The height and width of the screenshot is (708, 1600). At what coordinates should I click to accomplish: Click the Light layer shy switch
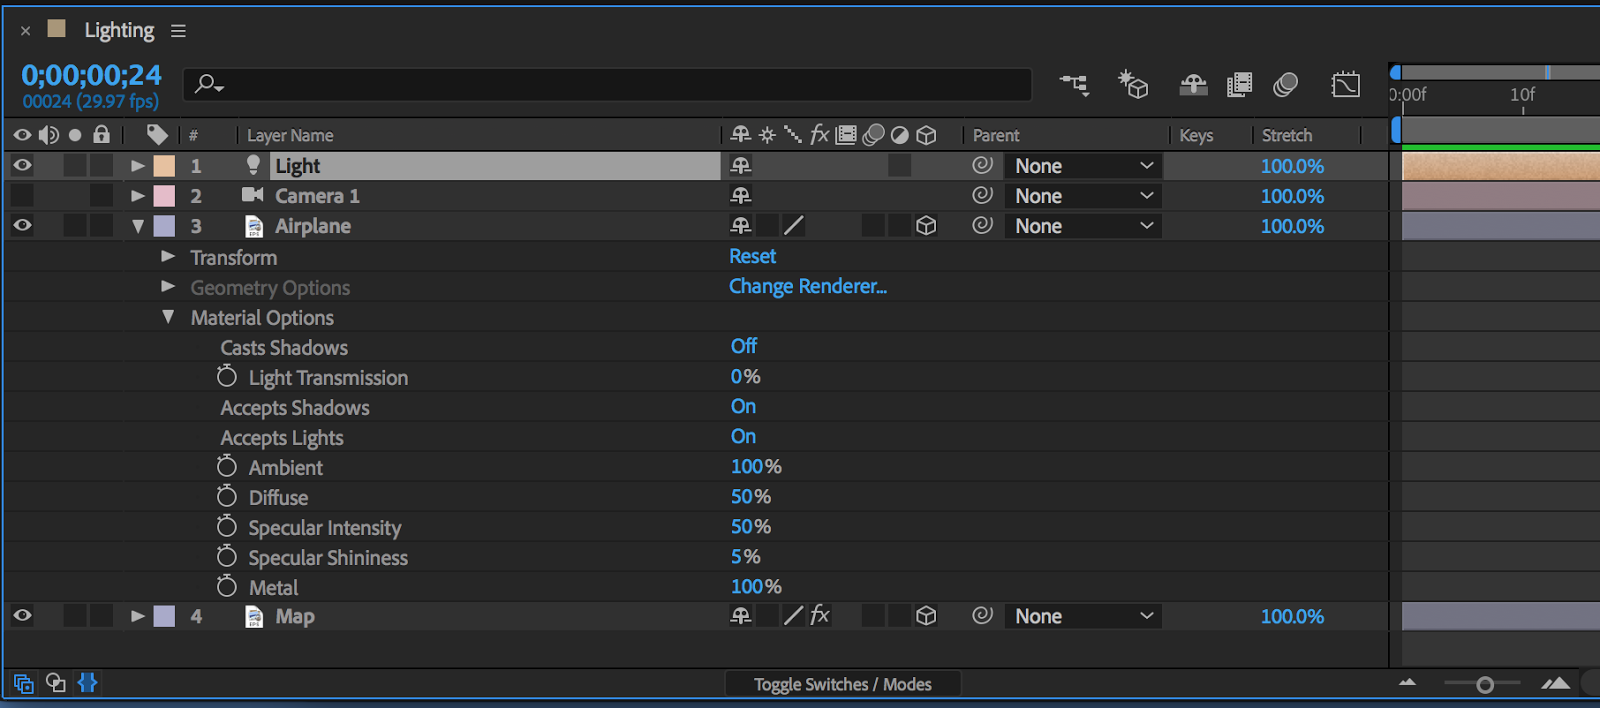[x=741, y=166]
